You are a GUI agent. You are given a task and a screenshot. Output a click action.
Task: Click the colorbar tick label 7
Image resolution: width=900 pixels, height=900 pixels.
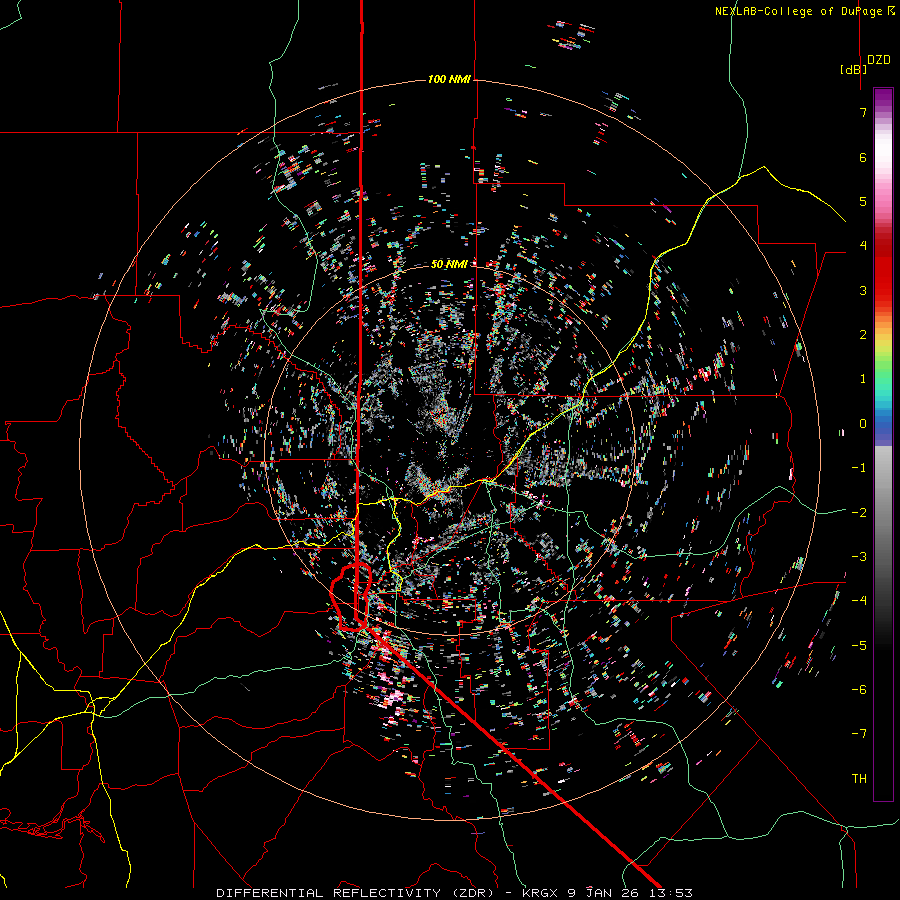[863, 112]
